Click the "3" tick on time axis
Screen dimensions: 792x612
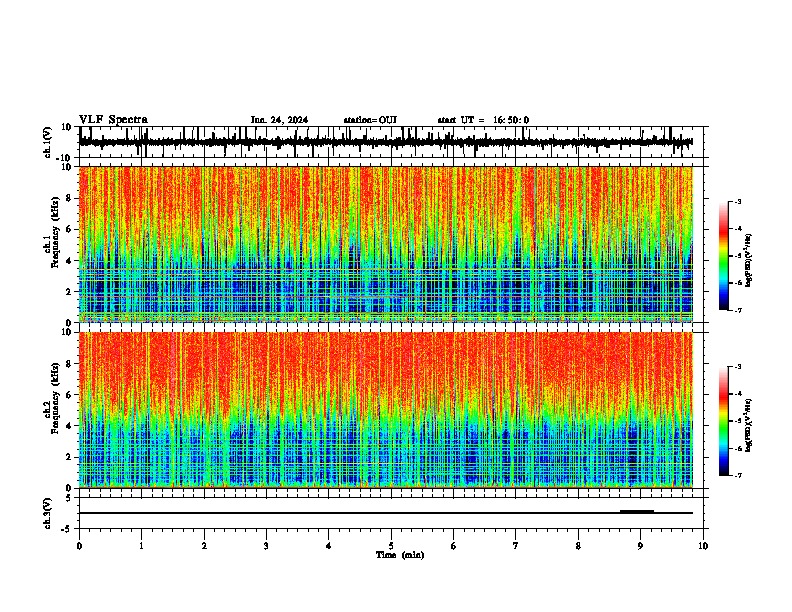coord(266,546)
